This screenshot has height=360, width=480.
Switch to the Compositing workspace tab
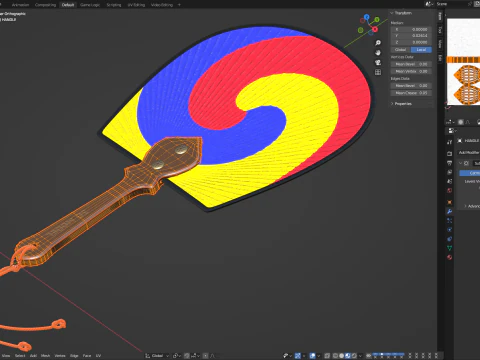coord(45,5)
